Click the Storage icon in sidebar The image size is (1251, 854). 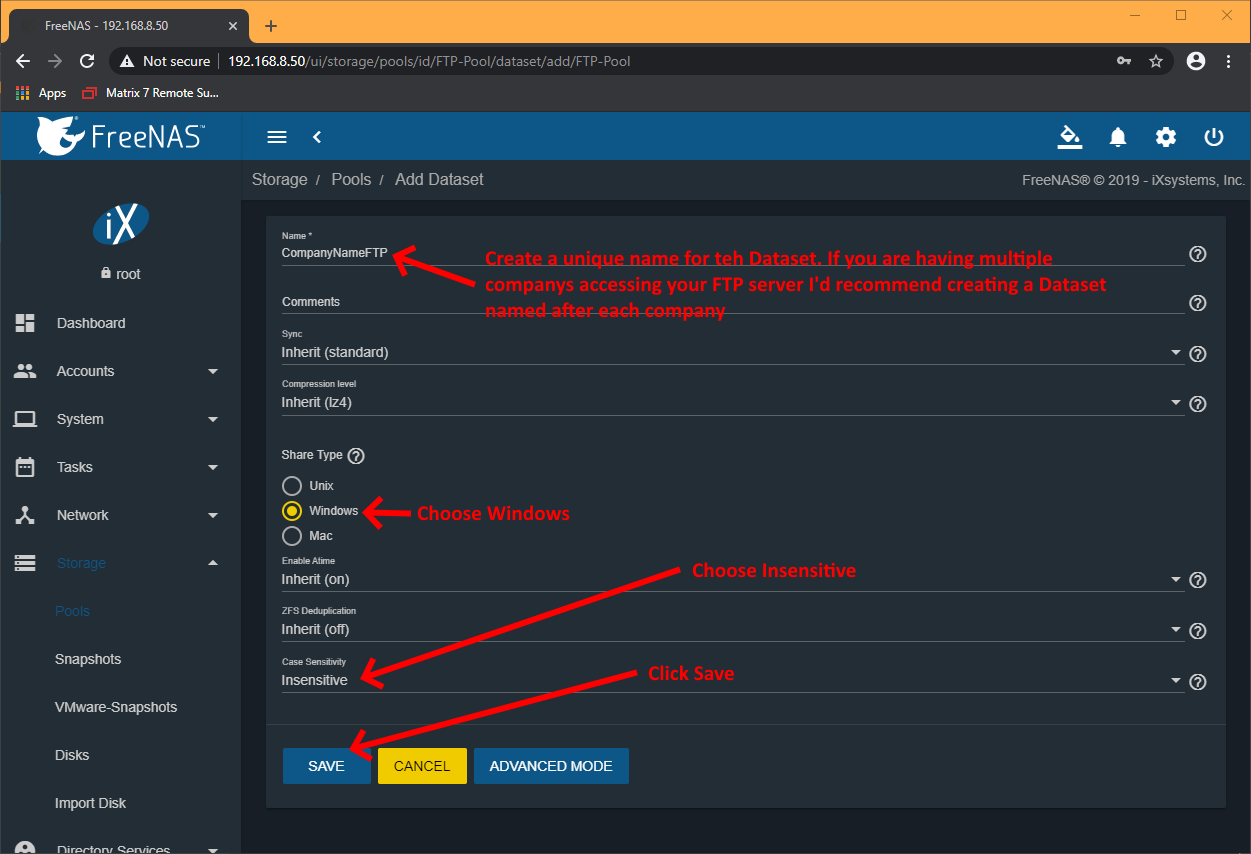[25, 563]
